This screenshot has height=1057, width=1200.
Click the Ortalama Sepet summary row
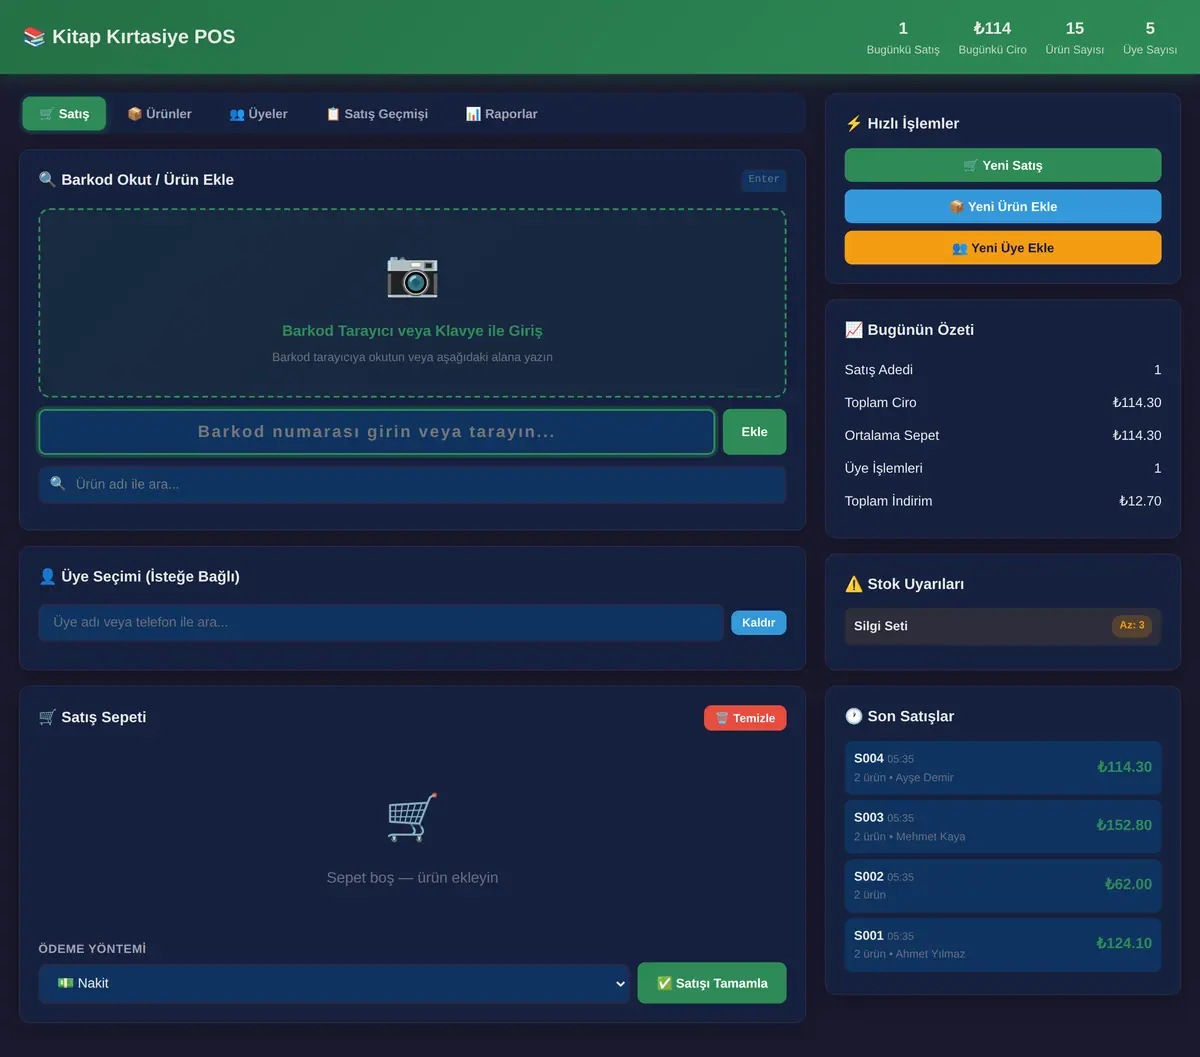pos(1003,436)
